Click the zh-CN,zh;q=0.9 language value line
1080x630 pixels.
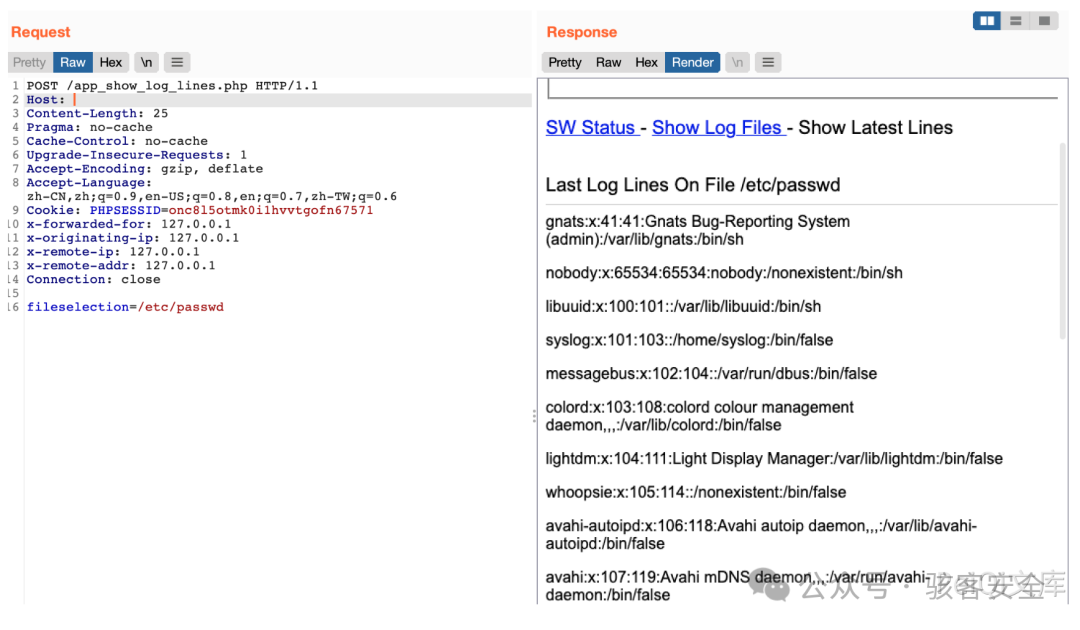[x=211, y=196]
